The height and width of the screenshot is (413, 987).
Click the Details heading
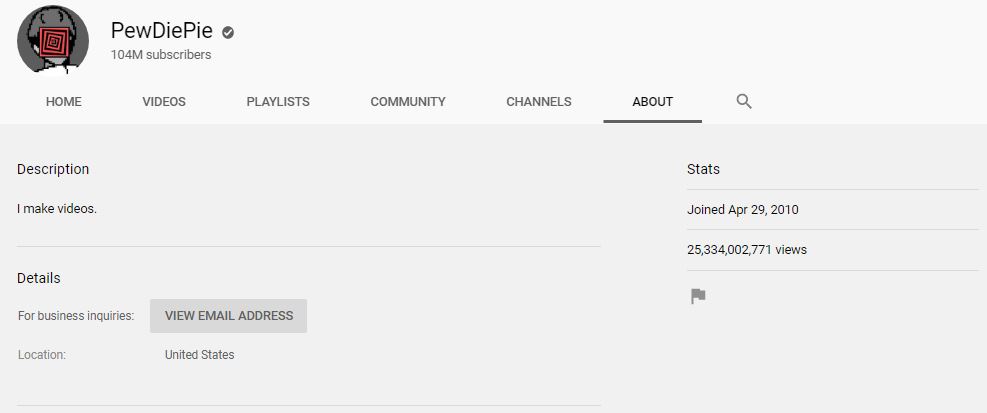pos(38,278)
